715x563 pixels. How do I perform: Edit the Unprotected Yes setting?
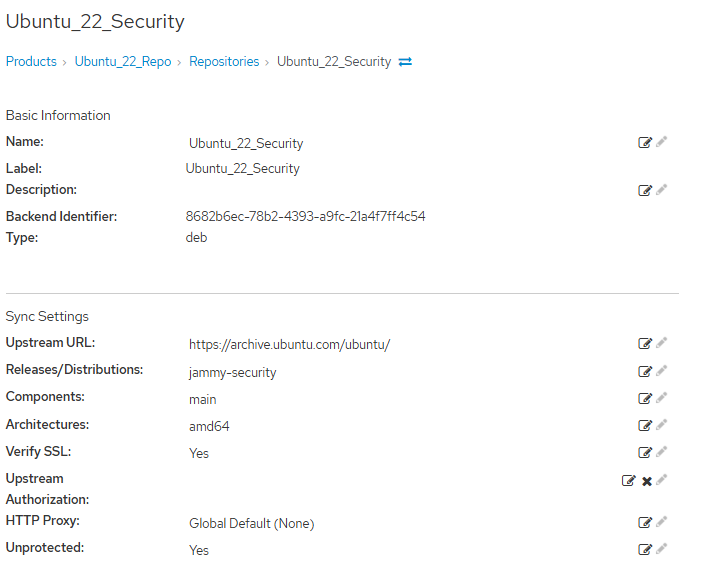pyautogui.click(x=645, y=549)
